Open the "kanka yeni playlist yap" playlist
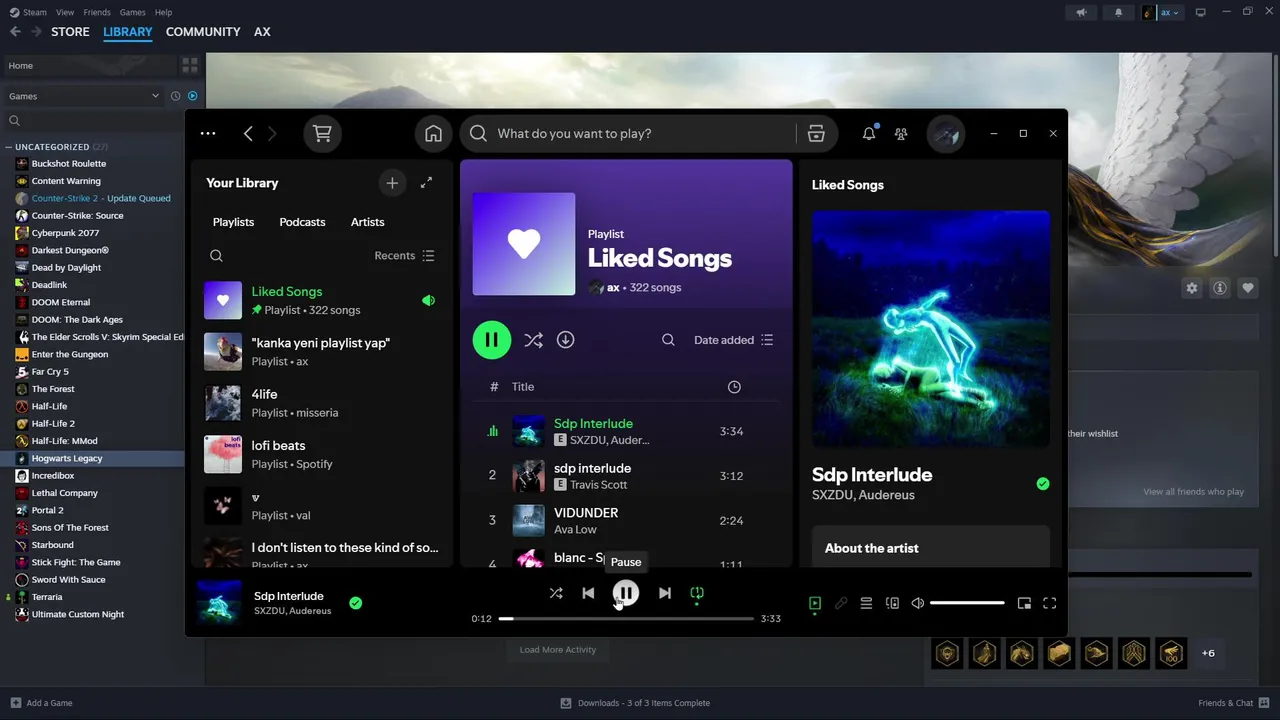 320,351
